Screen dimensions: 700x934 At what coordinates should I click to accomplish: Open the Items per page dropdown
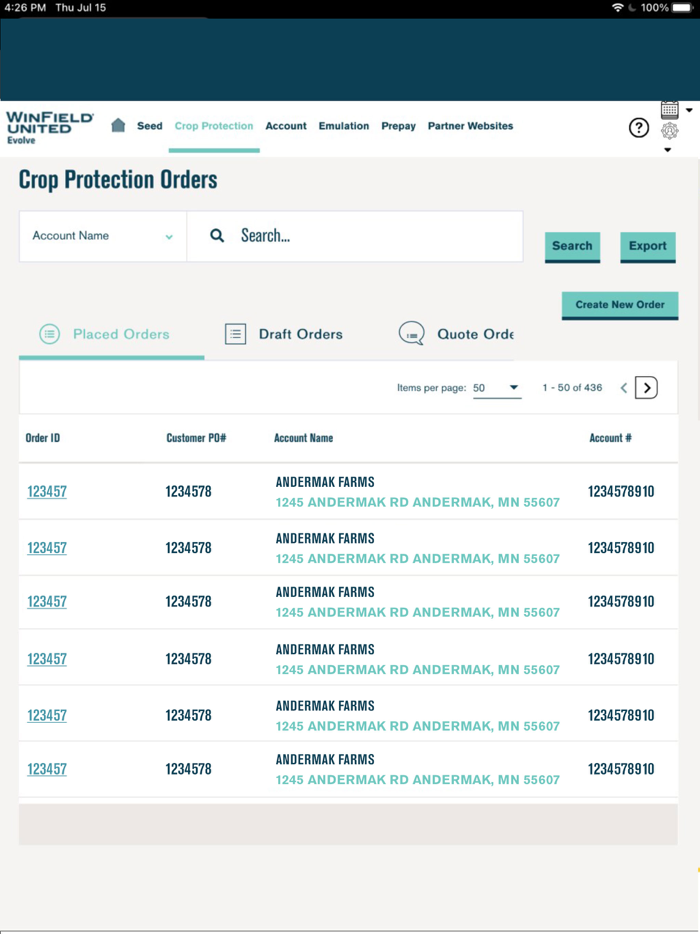tap(497, 388)
